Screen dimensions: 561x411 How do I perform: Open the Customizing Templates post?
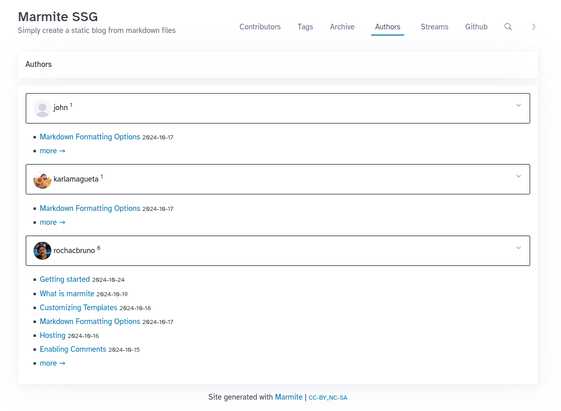(78, 307)
